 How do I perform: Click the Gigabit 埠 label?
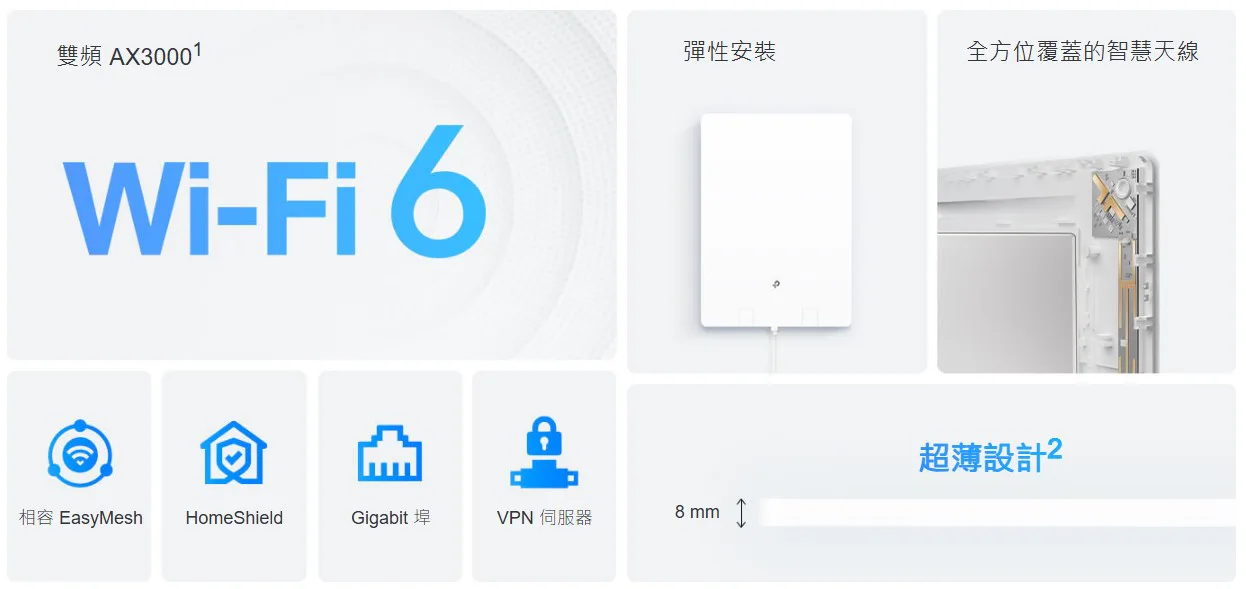click(x=390, y=518)
